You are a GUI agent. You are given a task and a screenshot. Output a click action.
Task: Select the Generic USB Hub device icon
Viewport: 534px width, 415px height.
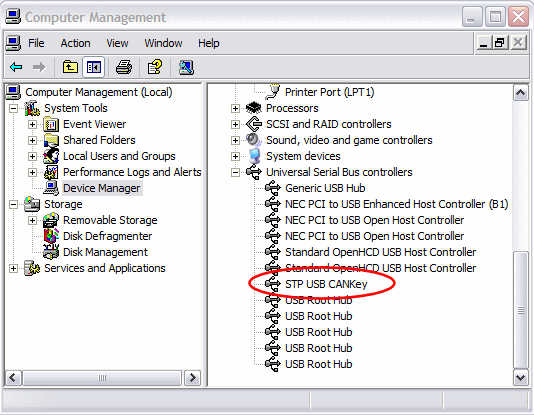[272, 188]
